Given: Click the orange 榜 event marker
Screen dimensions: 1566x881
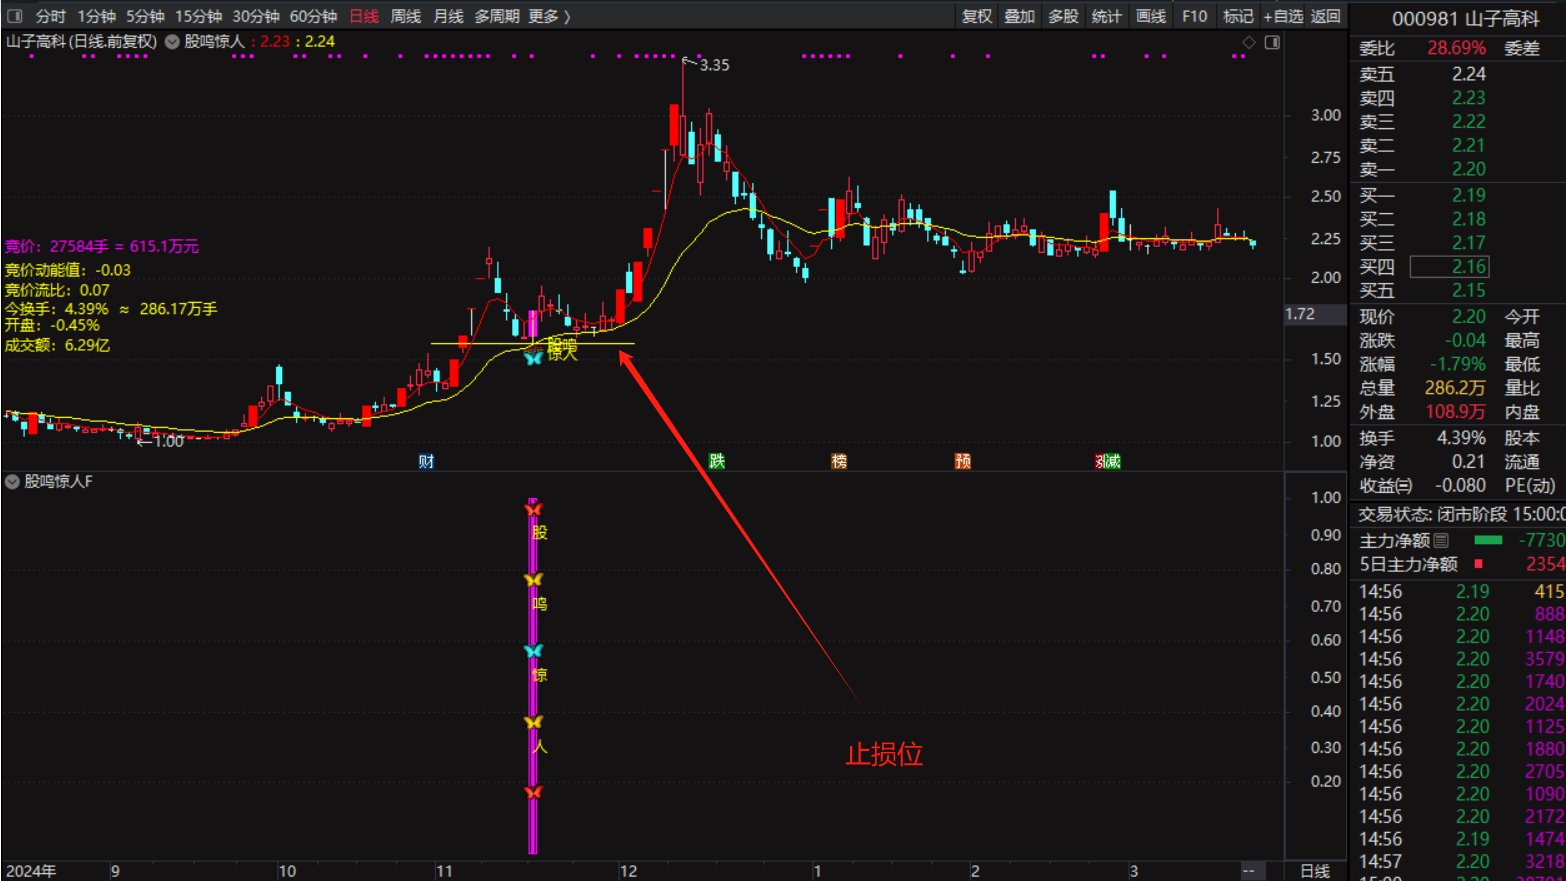Looking at the screenshot, I should point(839,461).
